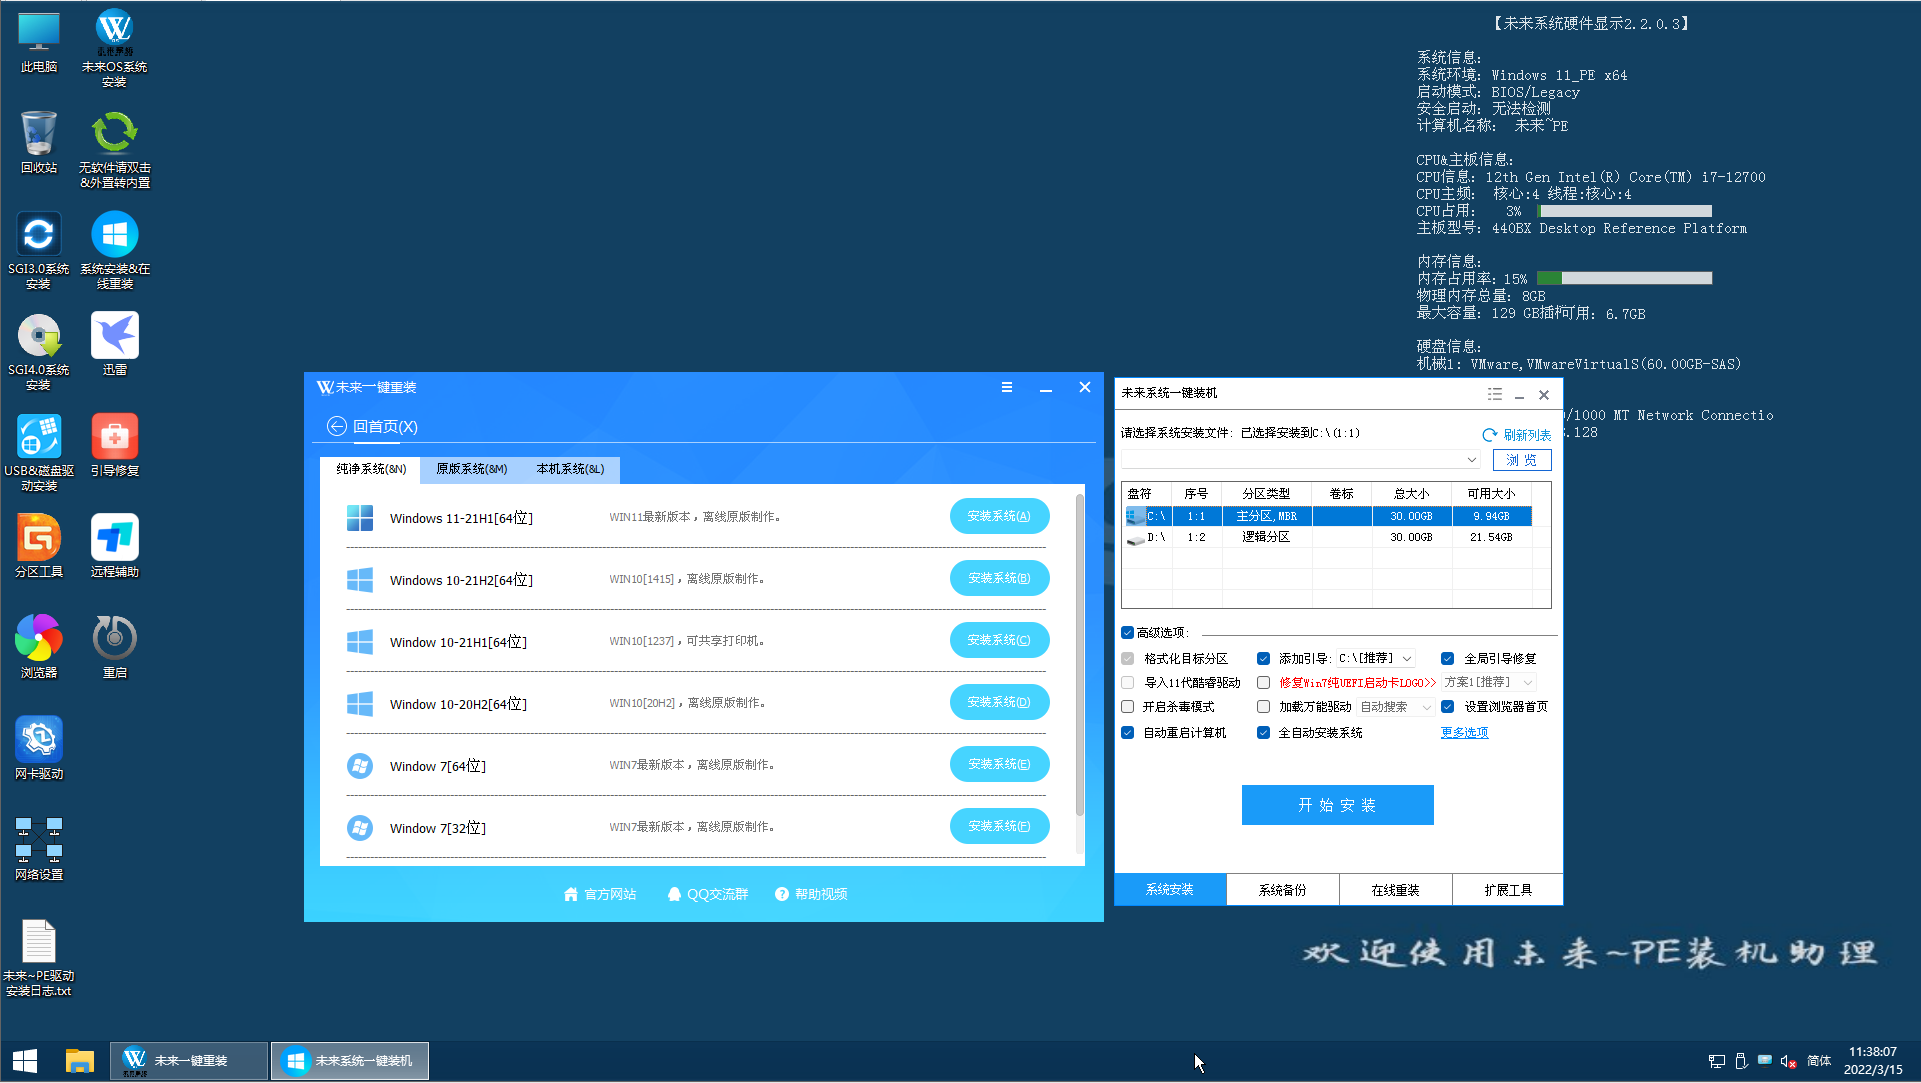1921x1083 pixels.
Task: Open File Explorer from the taskbar
Action: pos(79,1061)
